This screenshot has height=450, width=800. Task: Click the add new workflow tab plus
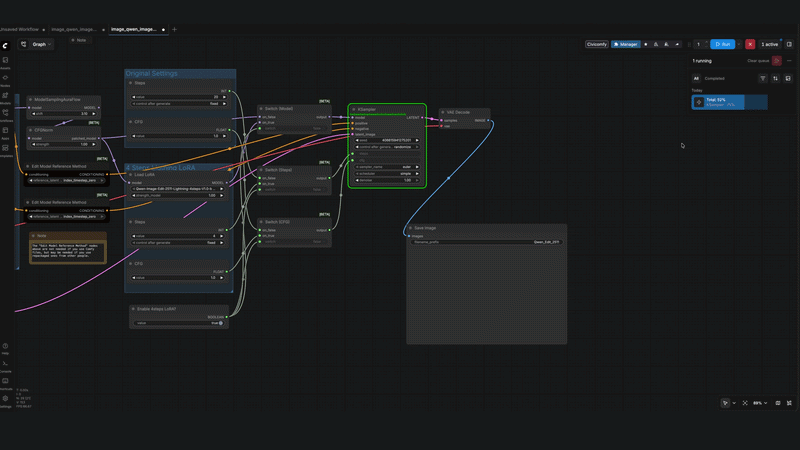[174, 30]
